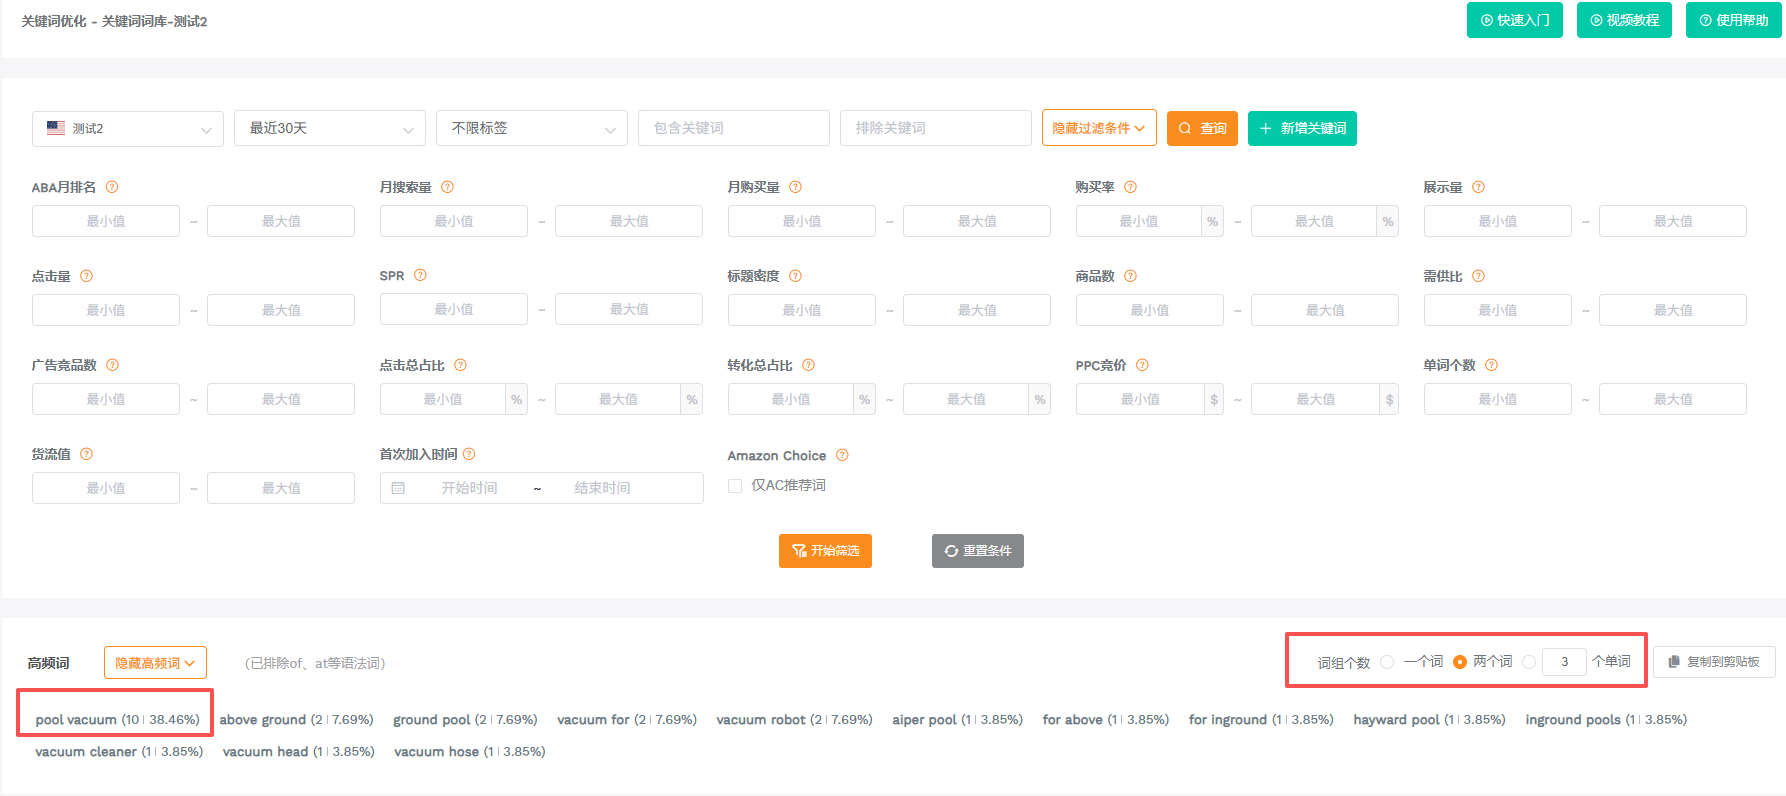Select the 两个词 radio option

point(1460,662)
